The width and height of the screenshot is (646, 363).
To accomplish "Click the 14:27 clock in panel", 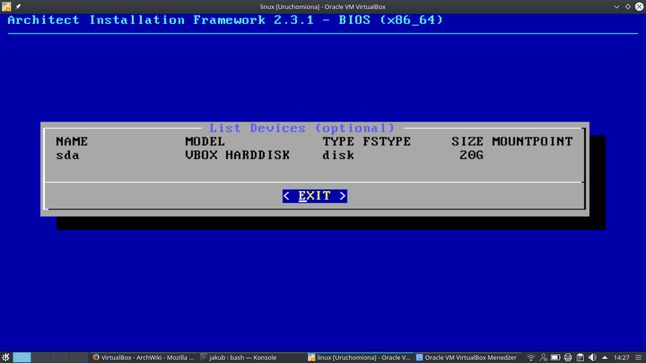I will 621,357.
